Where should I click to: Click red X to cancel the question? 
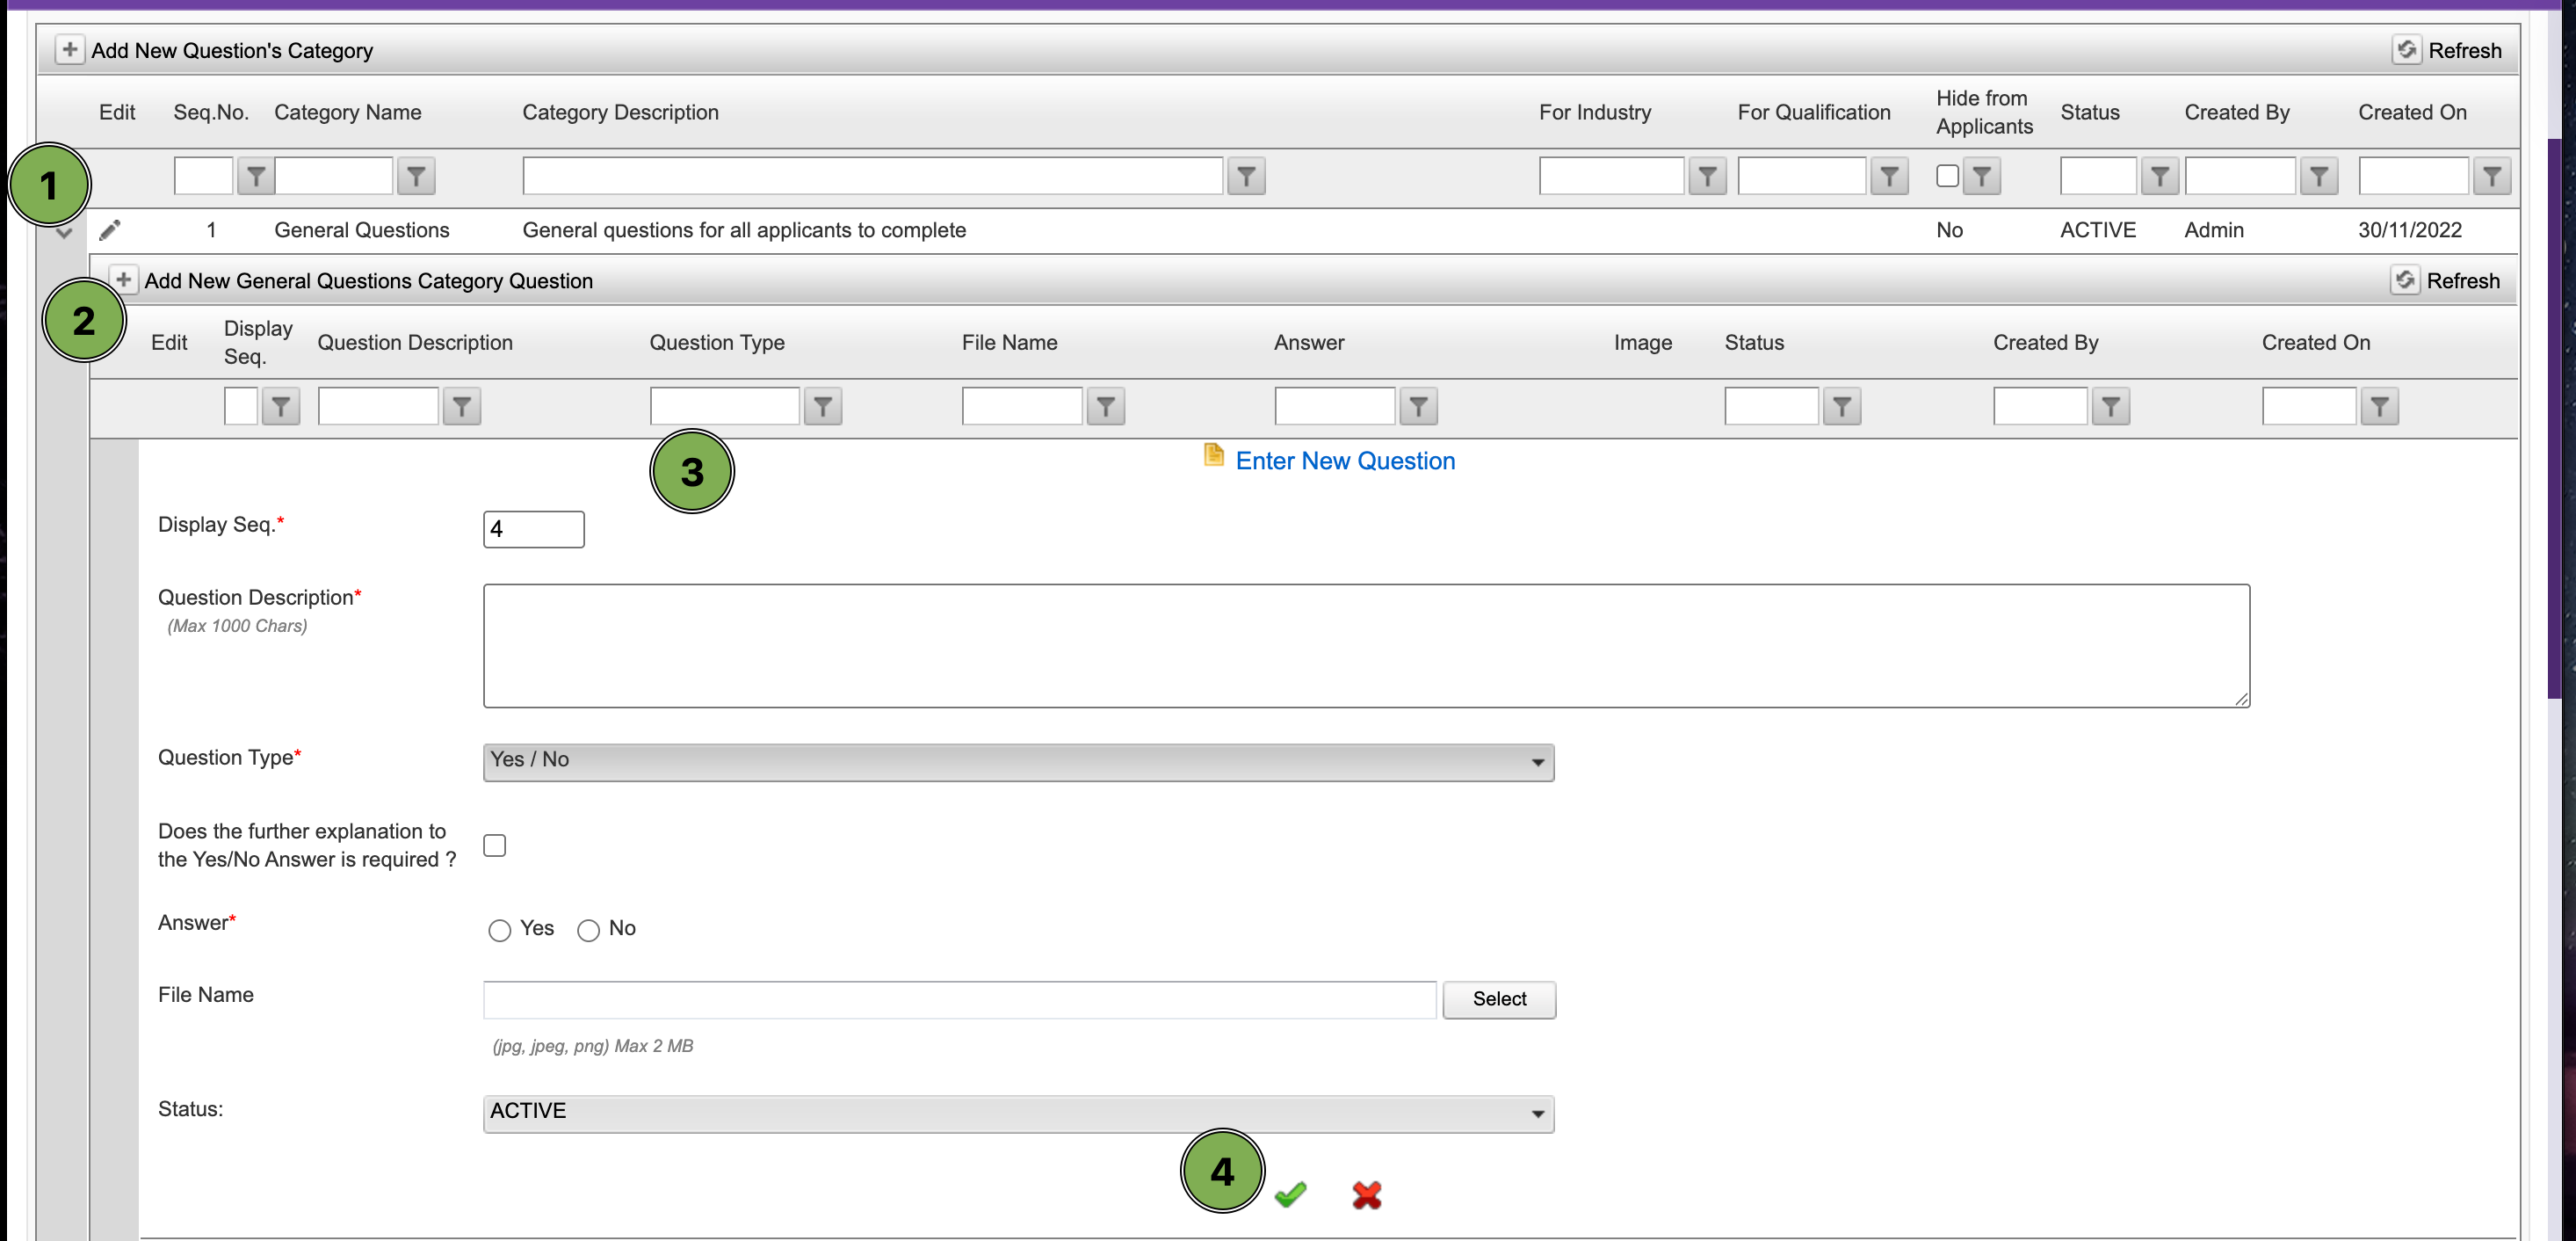[1367, 1195]
